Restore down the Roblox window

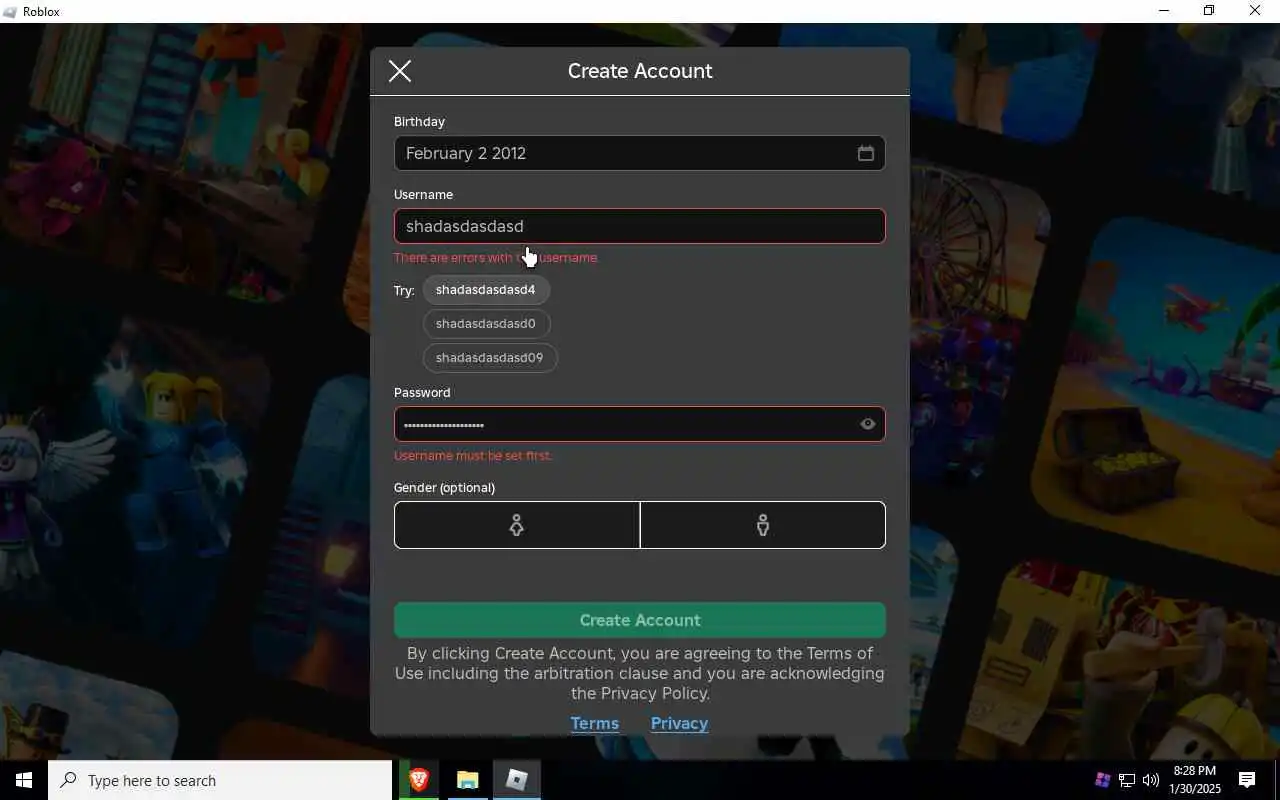tap(1209, 11)
